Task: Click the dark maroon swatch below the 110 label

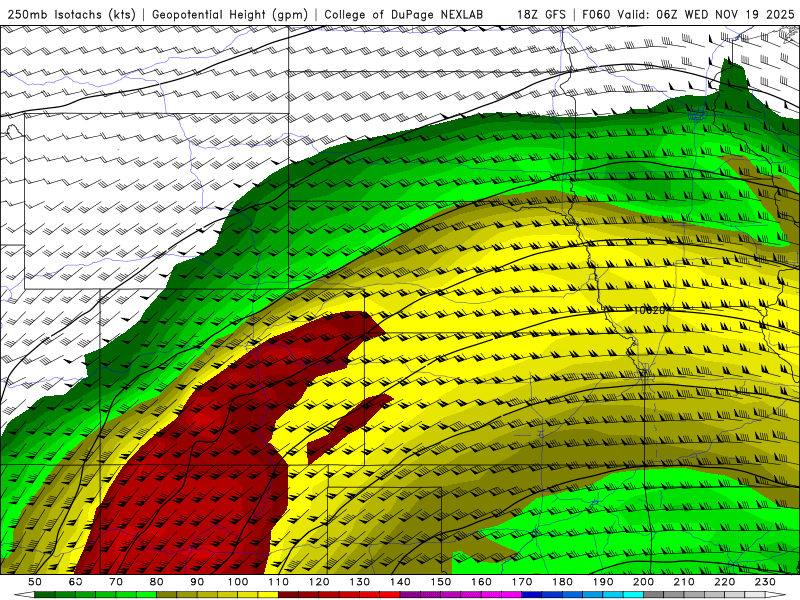Action: 288,594
